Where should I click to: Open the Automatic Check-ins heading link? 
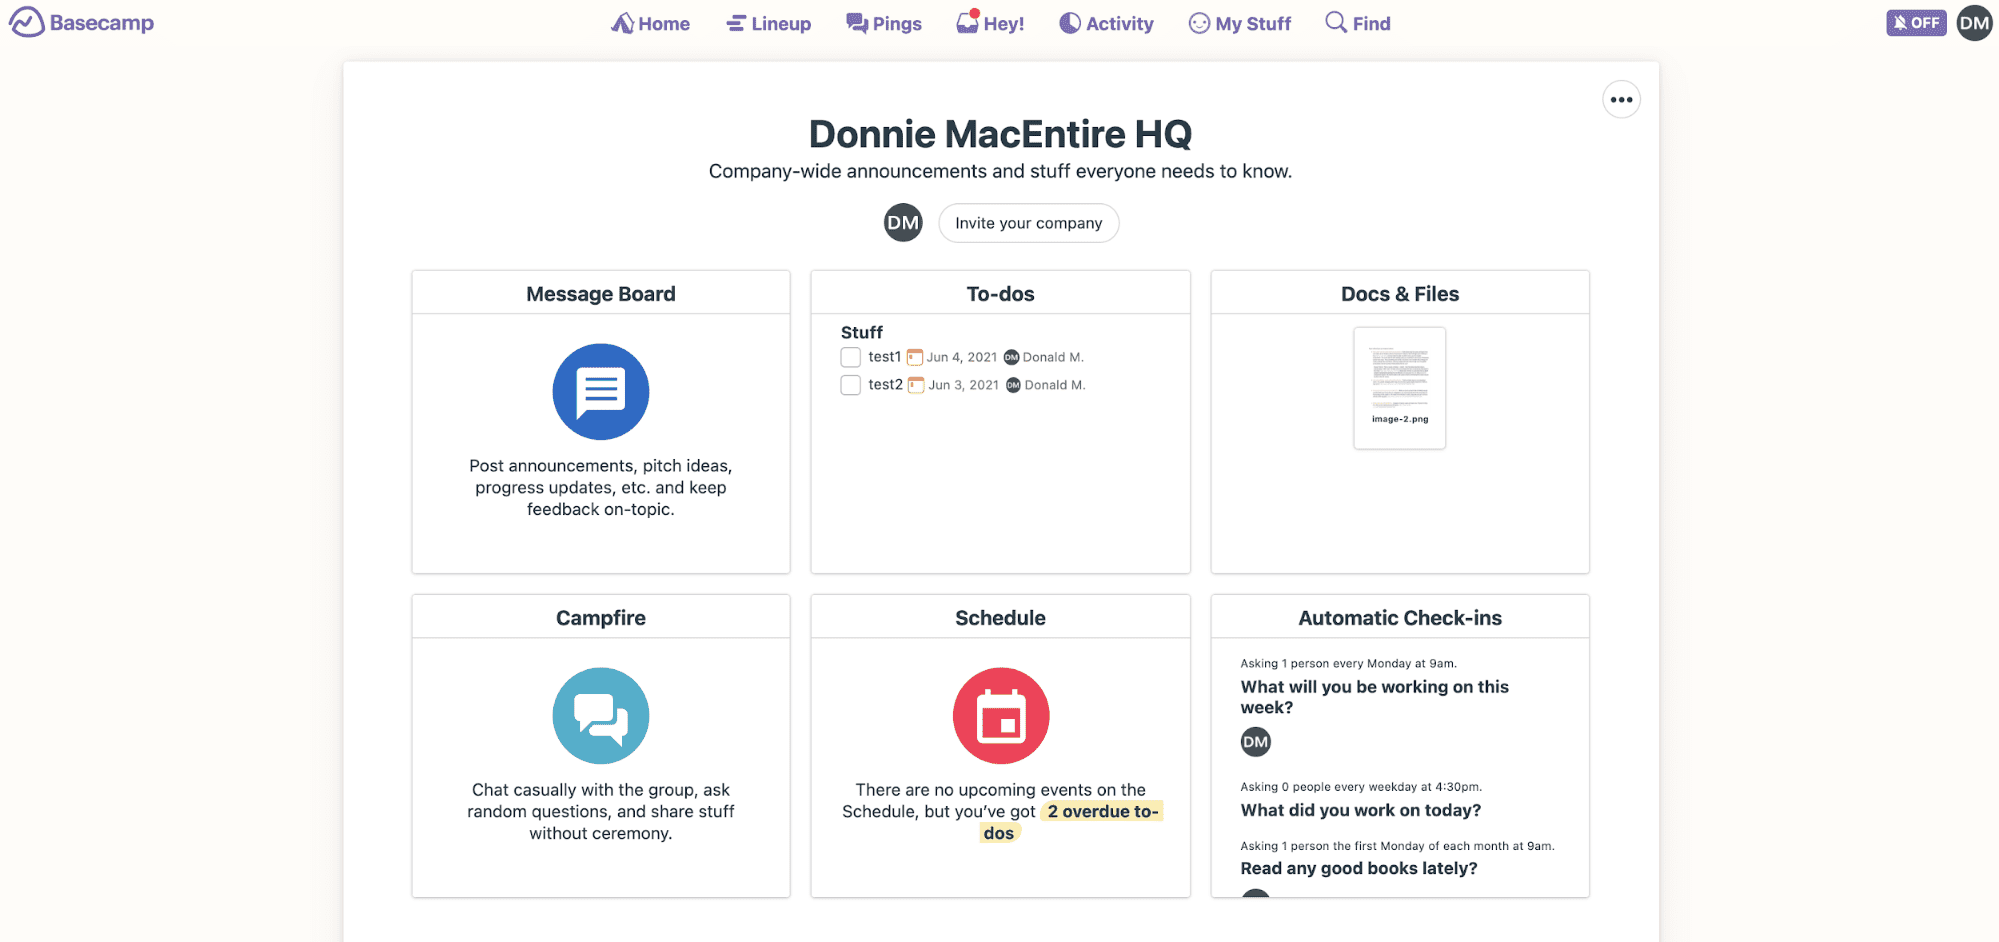[x=1400, y=618]
